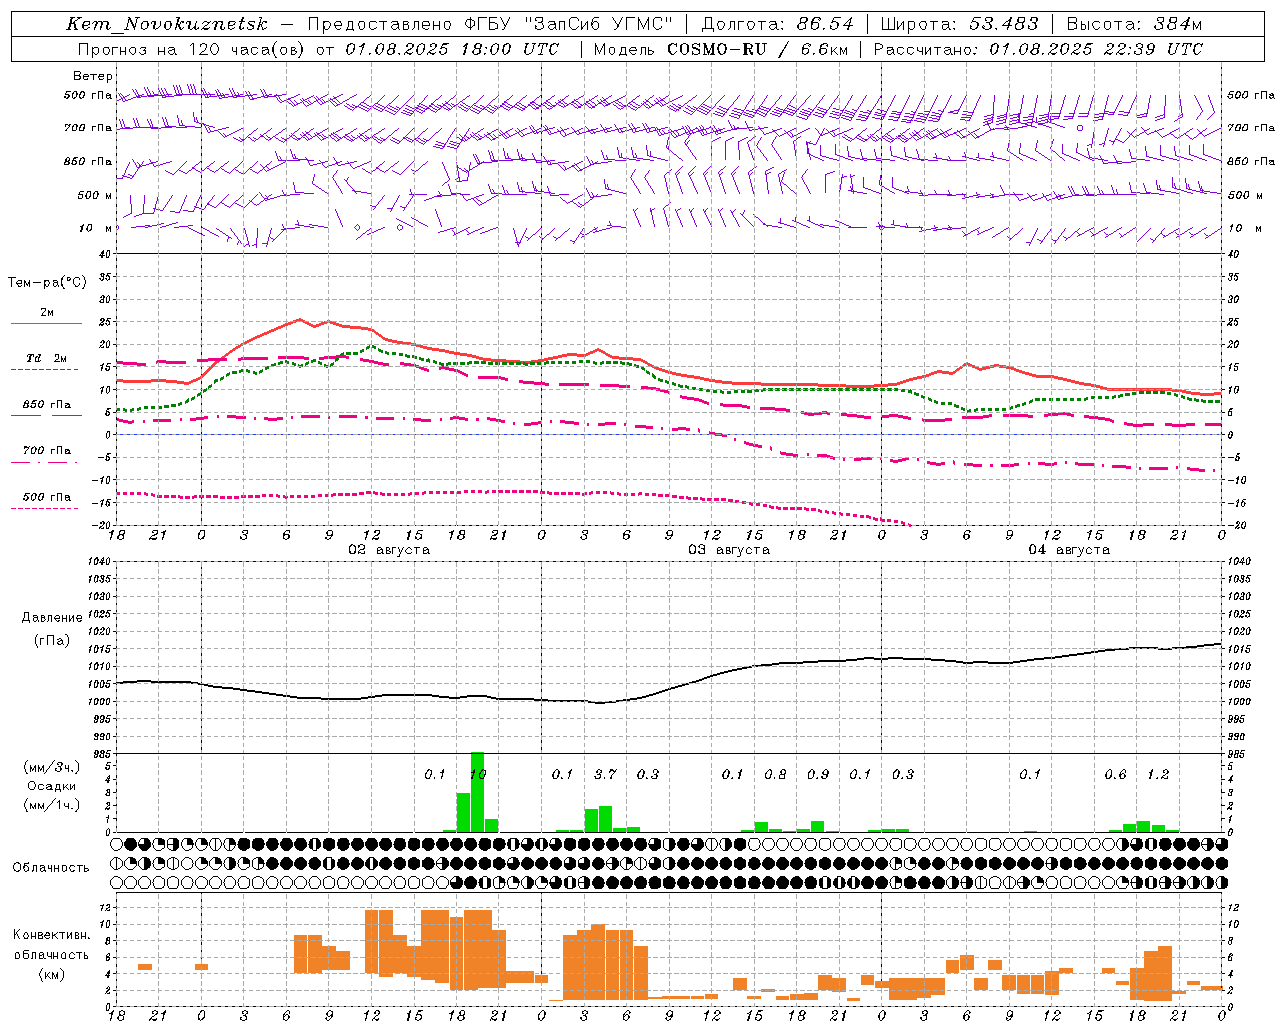Select the text Предоставлено ФГБУ "ЗапСиб УГМС"
The height and width of the screenshot is (1024, 1280).
click(x=490, y=24)
